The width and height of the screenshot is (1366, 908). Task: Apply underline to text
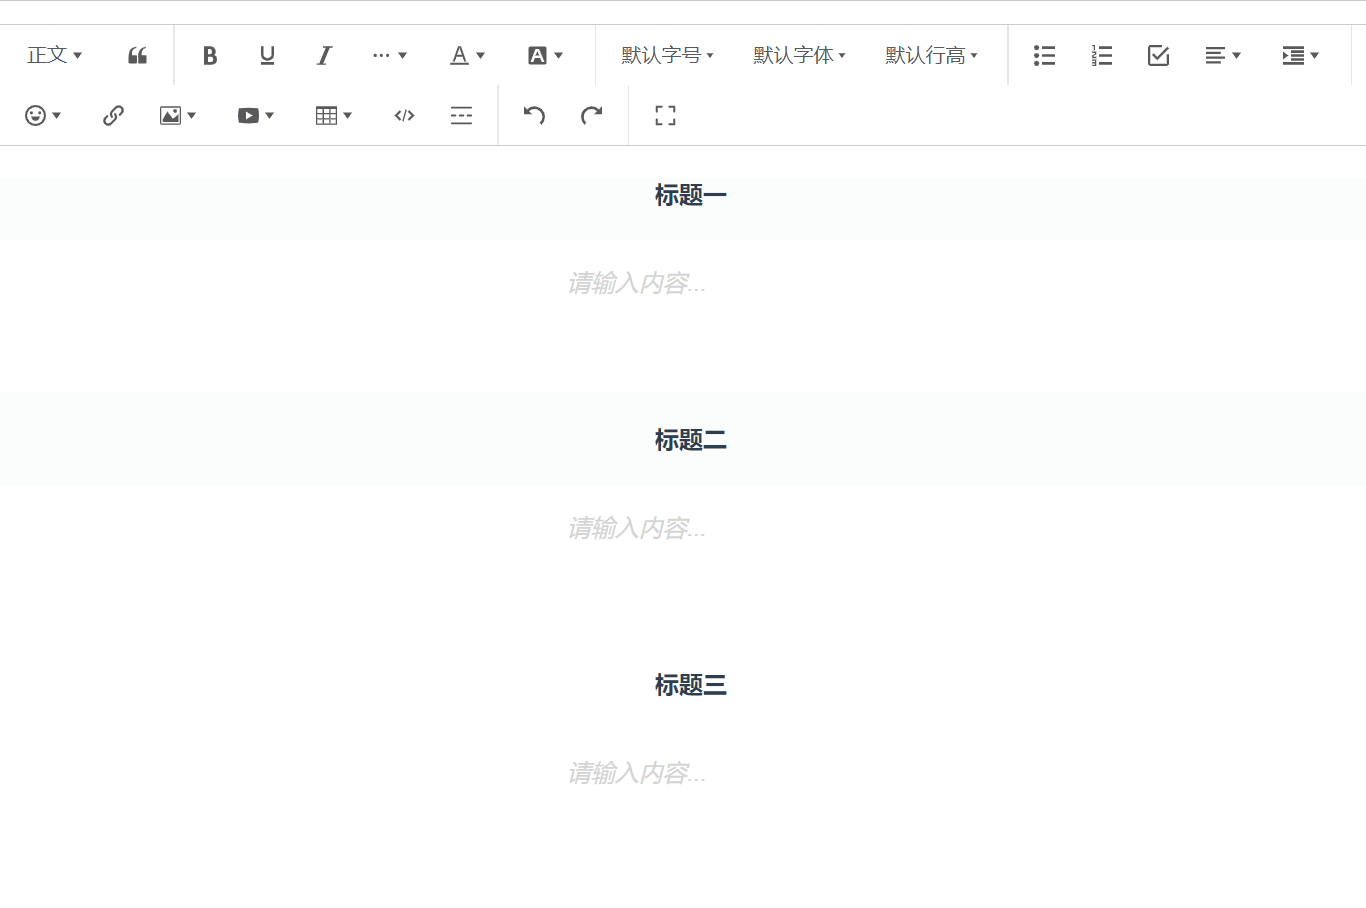click(x=267, y=55)
